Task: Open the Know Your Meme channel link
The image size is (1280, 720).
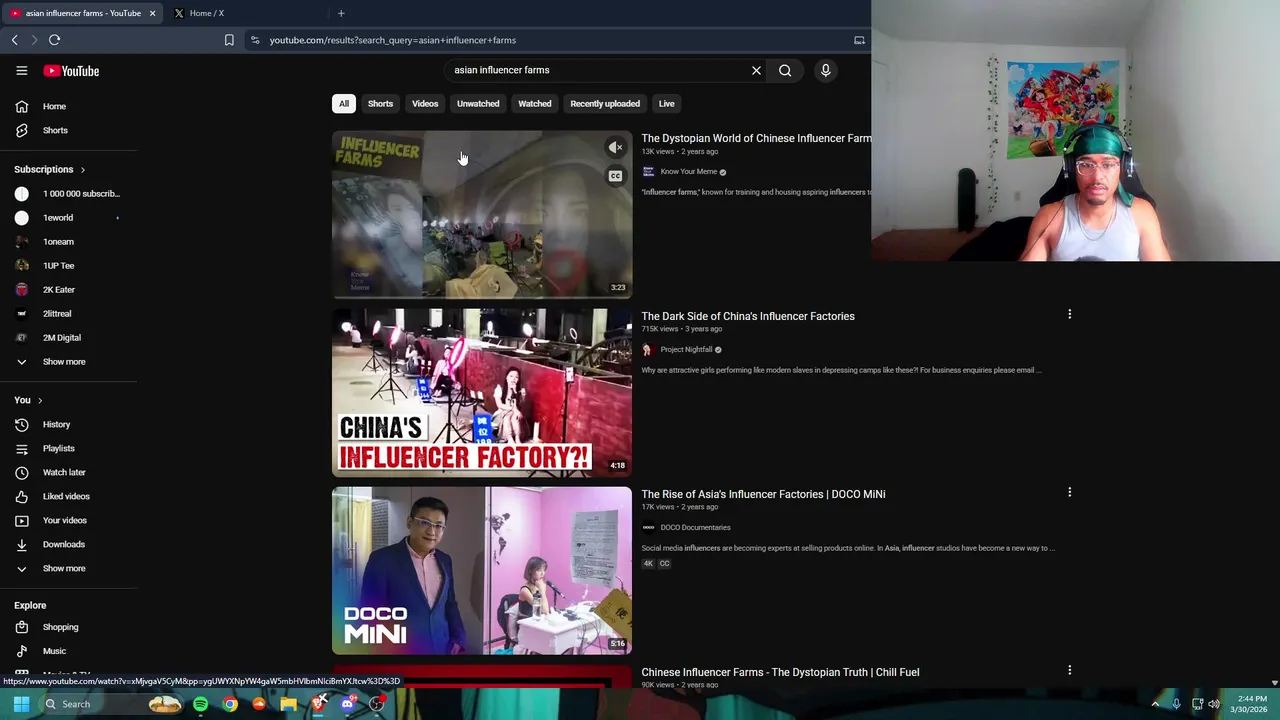Action: [x=688, y=171]
